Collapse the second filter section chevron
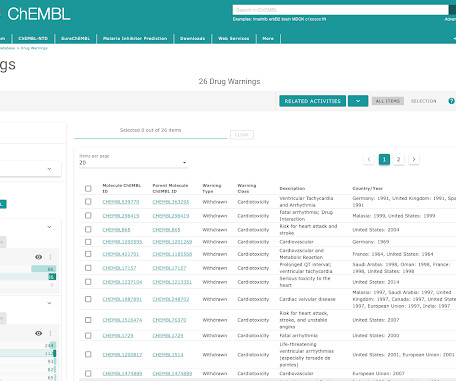456x381 pixels. click(x=49, y=303)
